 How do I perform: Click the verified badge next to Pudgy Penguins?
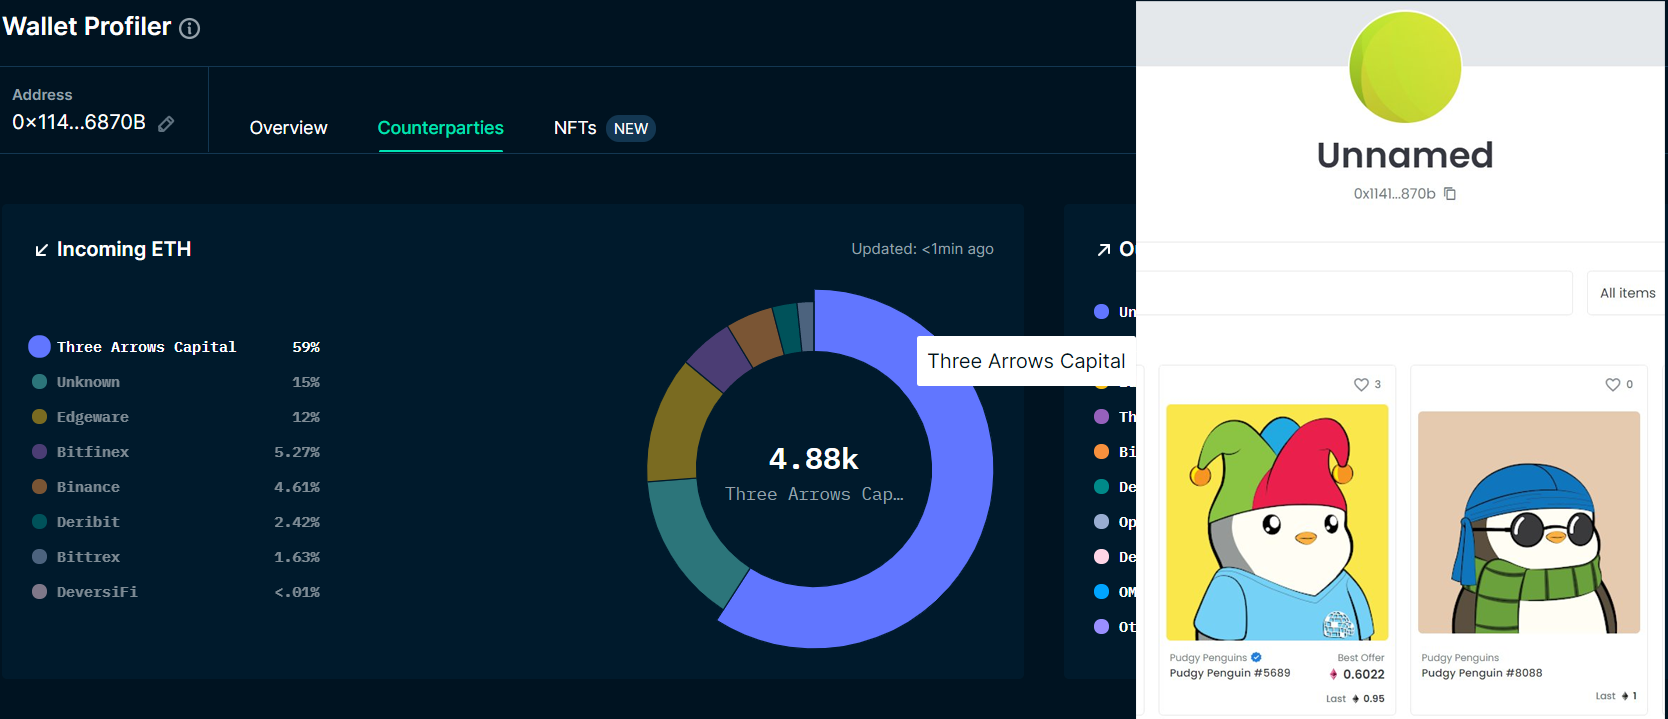click(1256, 657)
